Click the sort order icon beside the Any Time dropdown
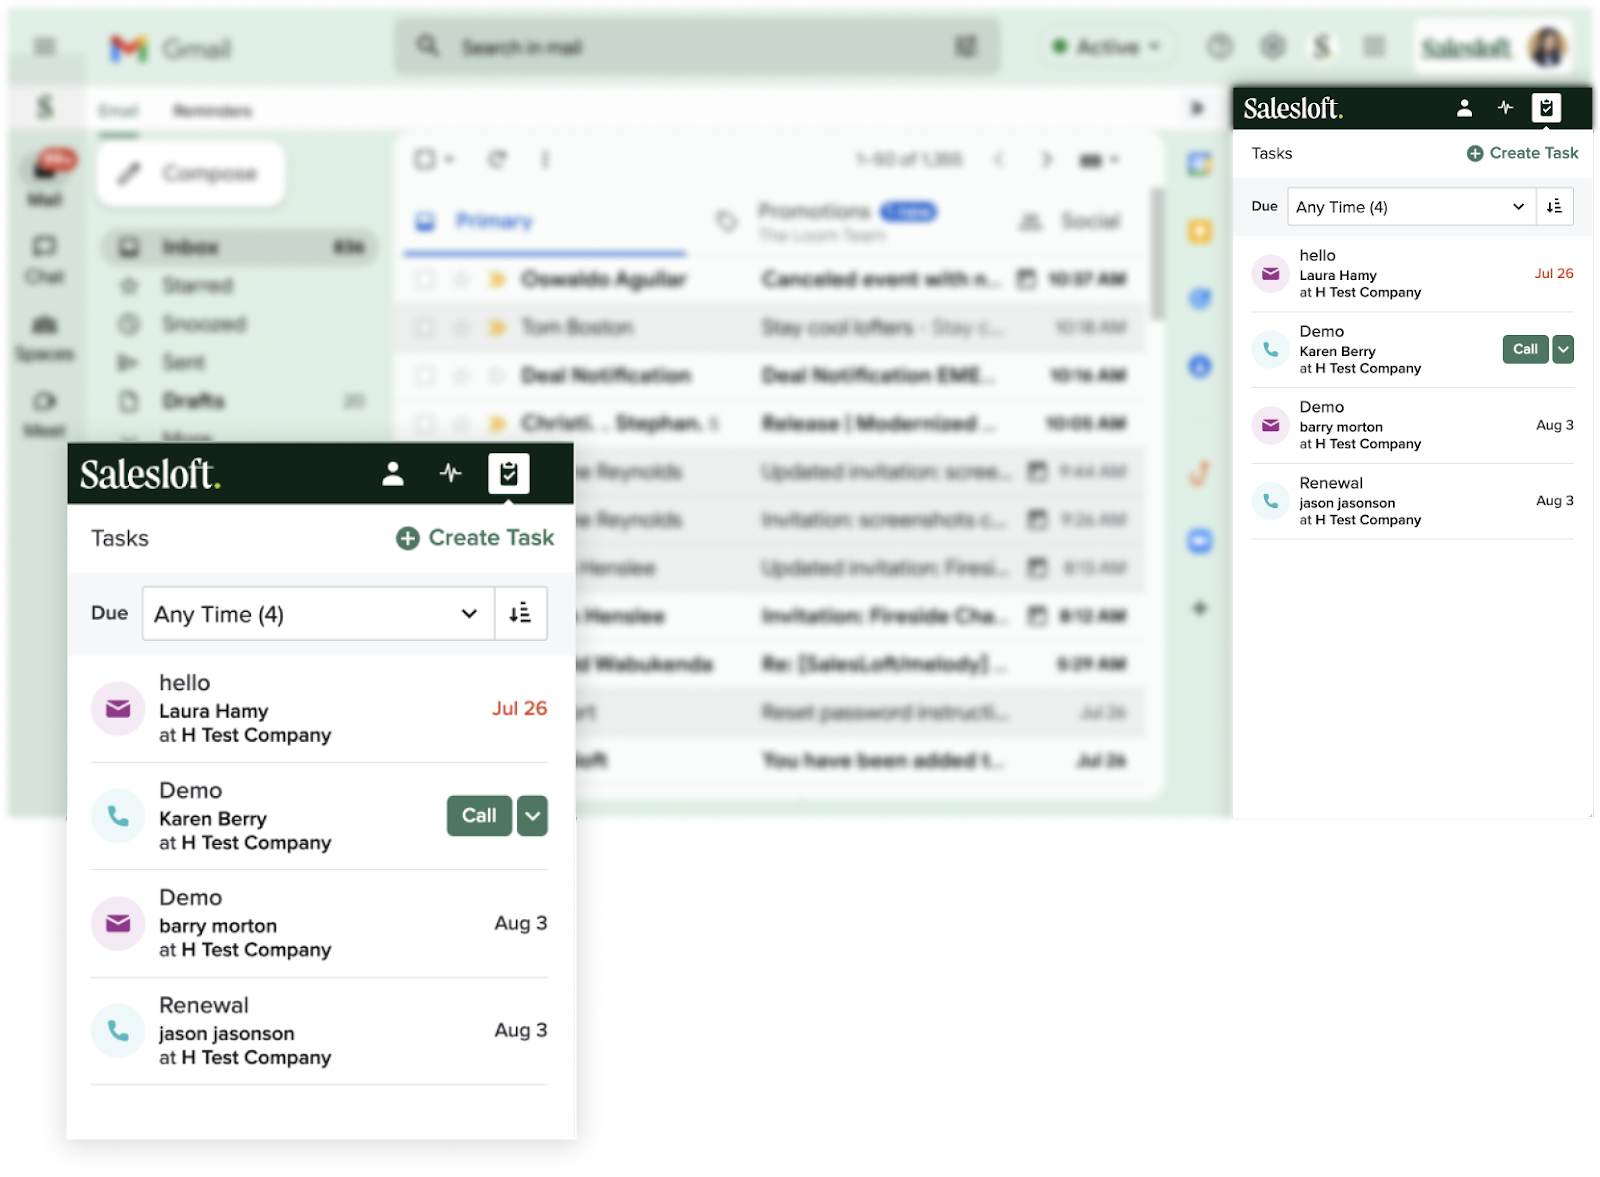Image resolution: width=1600 pixels, height=1177 pixels. pos(1554,207)
